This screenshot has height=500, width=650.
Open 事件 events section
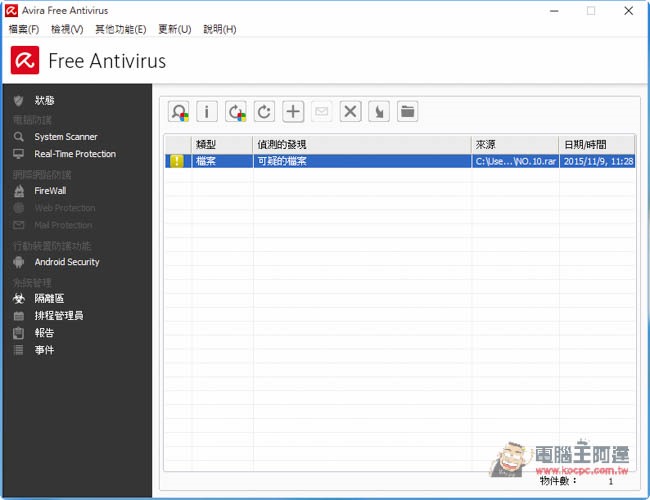point(44,350)
